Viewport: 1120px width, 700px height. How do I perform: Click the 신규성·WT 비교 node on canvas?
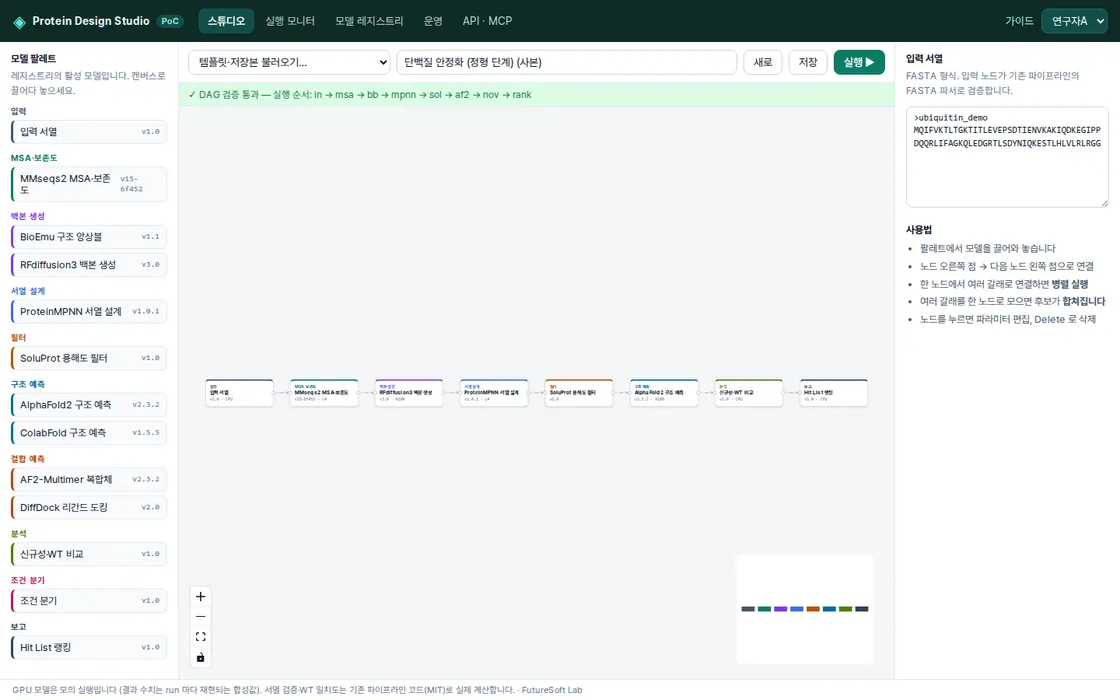(x=749, y=393)
